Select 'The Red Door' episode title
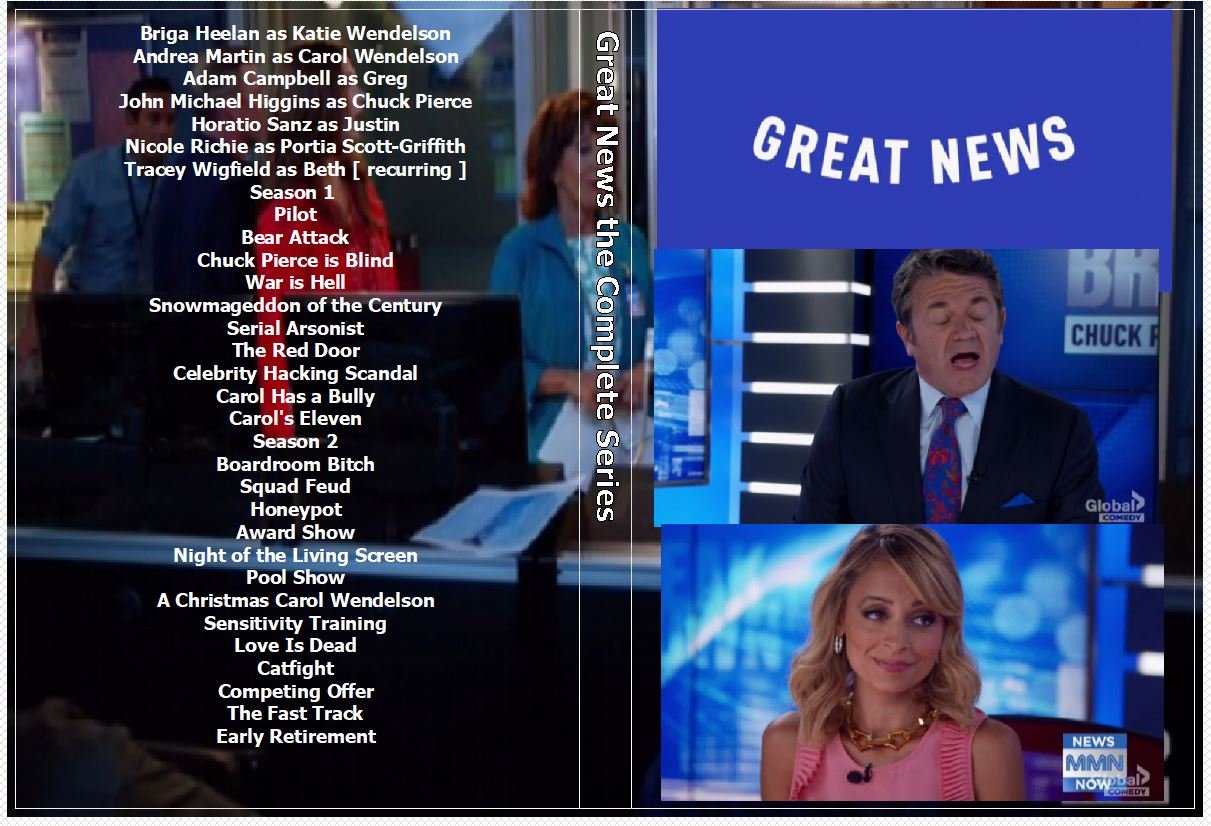The width and height of the screenshot is (1211, 826). click(x=295, y=351)
